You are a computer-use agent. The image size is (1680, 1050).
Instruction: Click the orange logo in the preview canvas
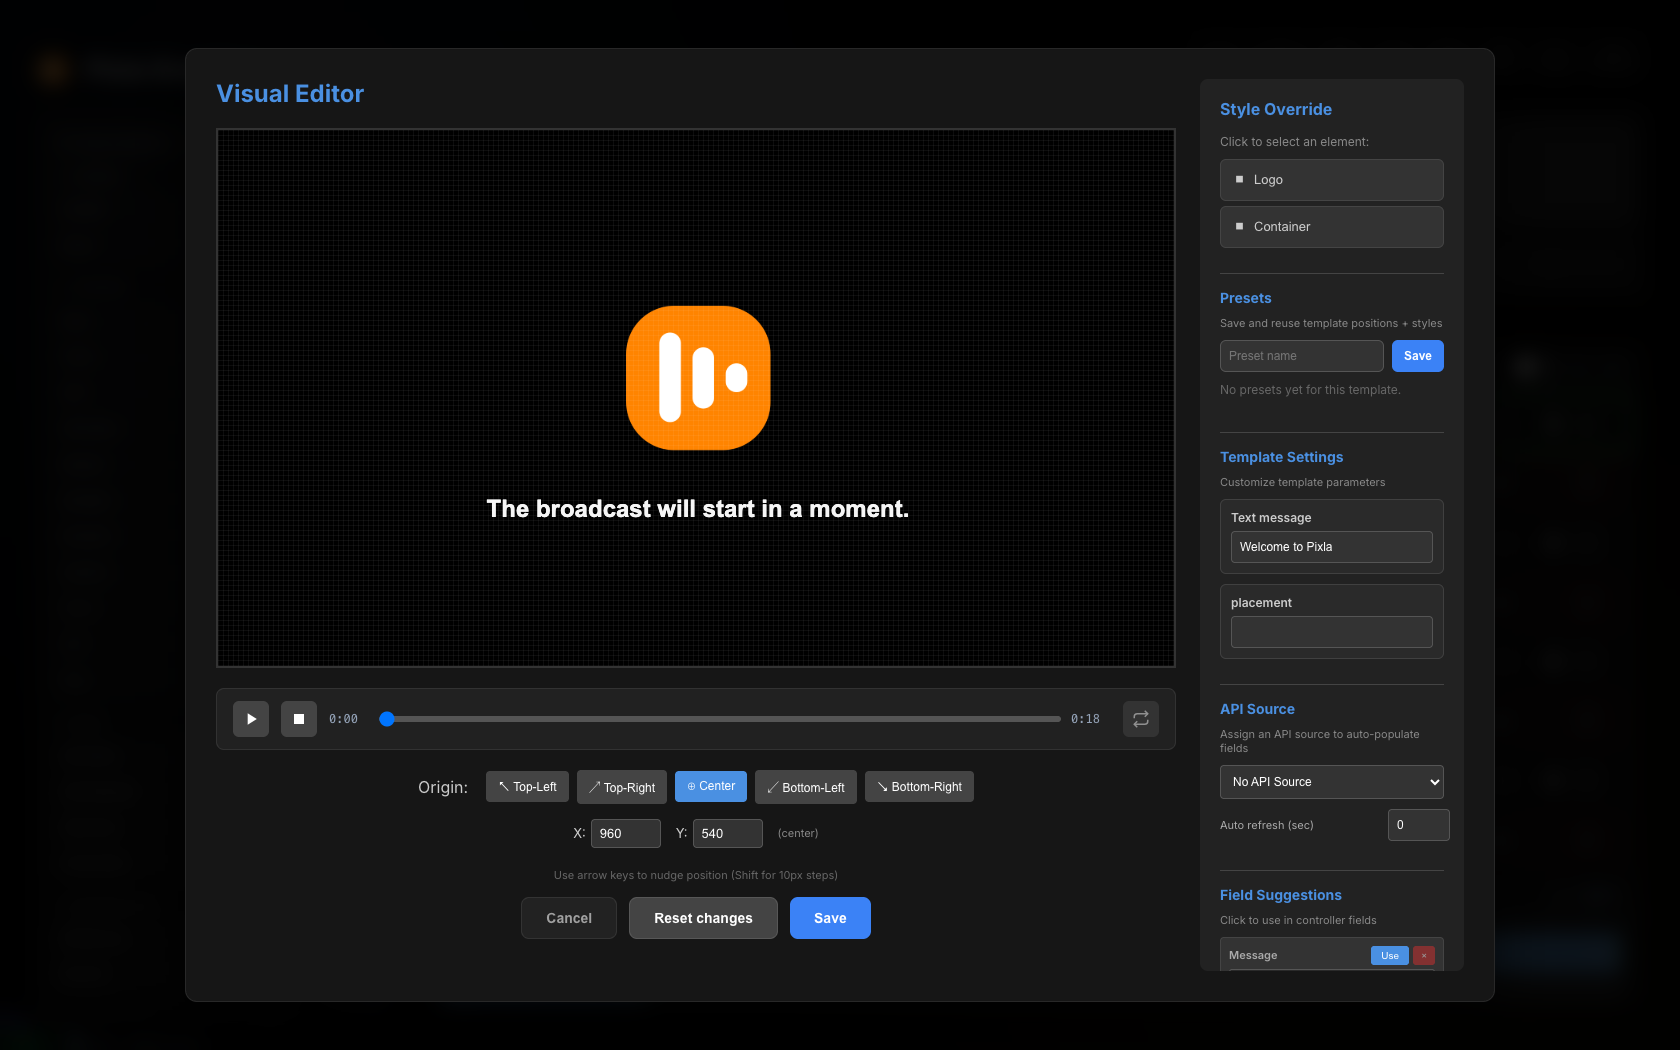coord(698,378)
